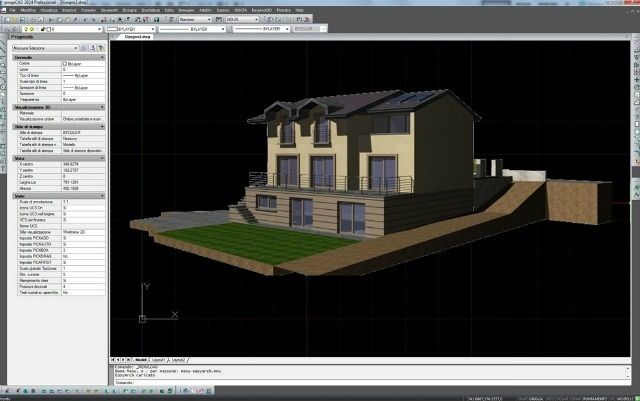Open the BYCOLOR plot style dropdown
Screen dimensions: 640x401
(x=309, y=29)
